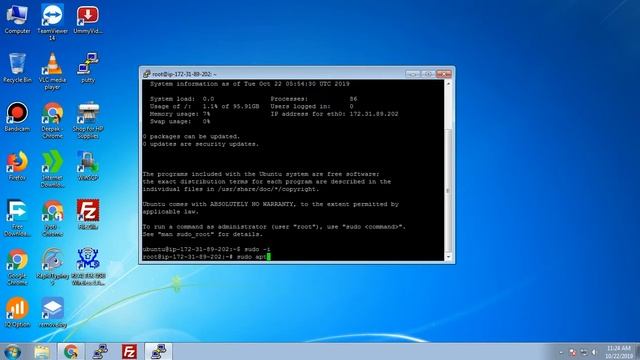Viewport: 640px width, 360px height.
Task: Open the Google Chrome desktop shortcut
Action: tap(17, 267)
